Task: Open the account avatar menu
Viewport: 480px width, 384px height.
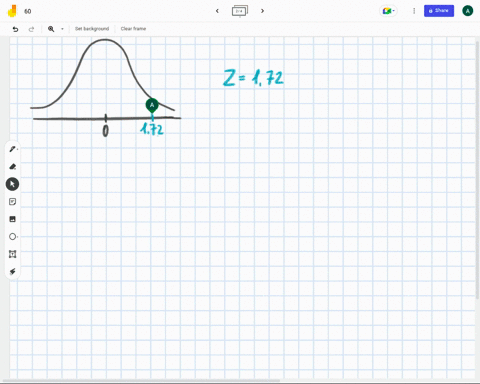Action: 468,11
